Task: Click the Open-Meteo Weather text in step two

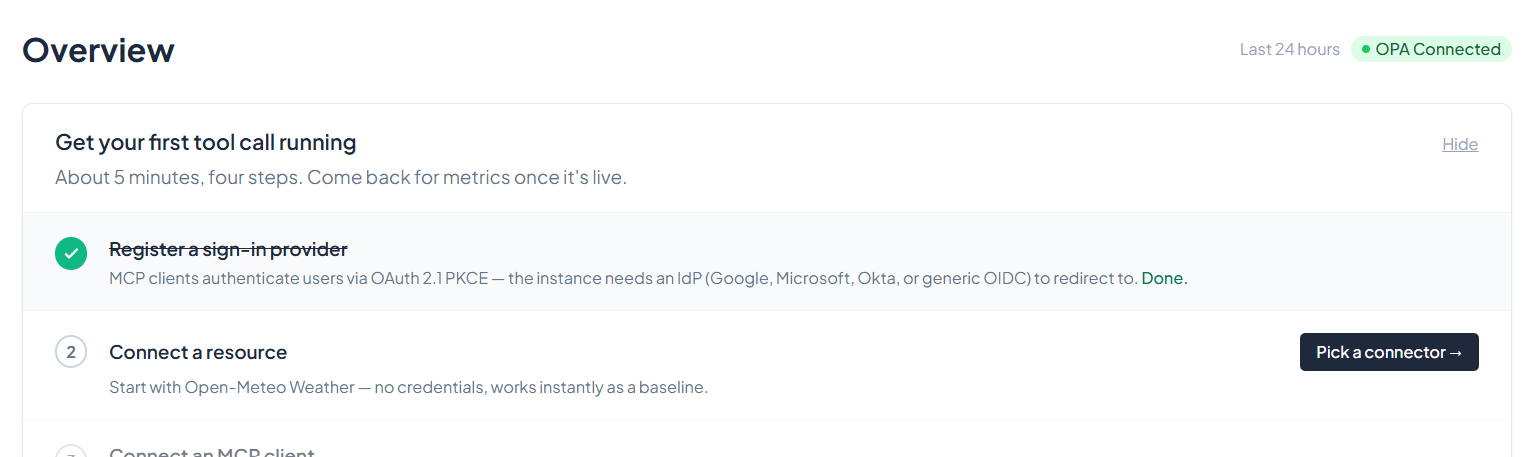Action: (x=270, y=387)
